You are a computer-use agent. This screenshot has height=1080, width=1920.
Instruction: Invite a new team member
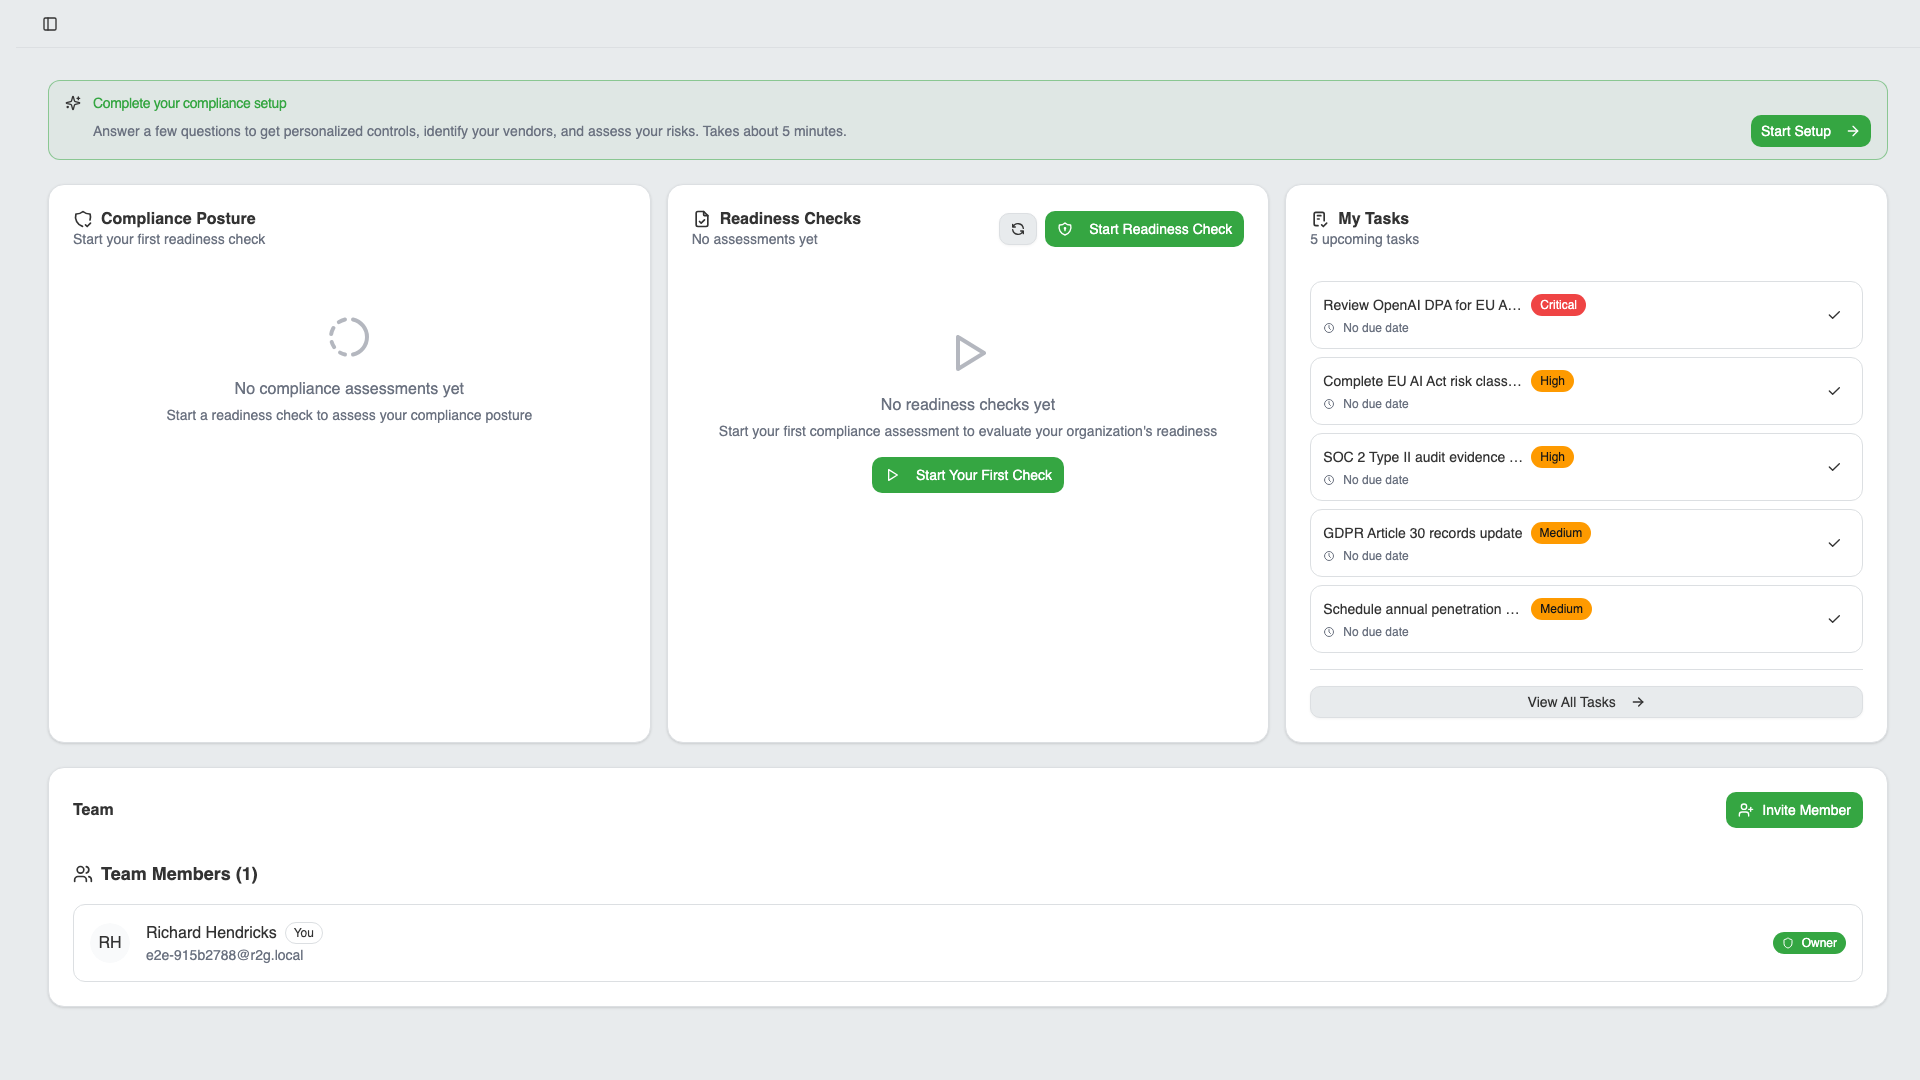pyautogui.click(x=1794, y=810)
